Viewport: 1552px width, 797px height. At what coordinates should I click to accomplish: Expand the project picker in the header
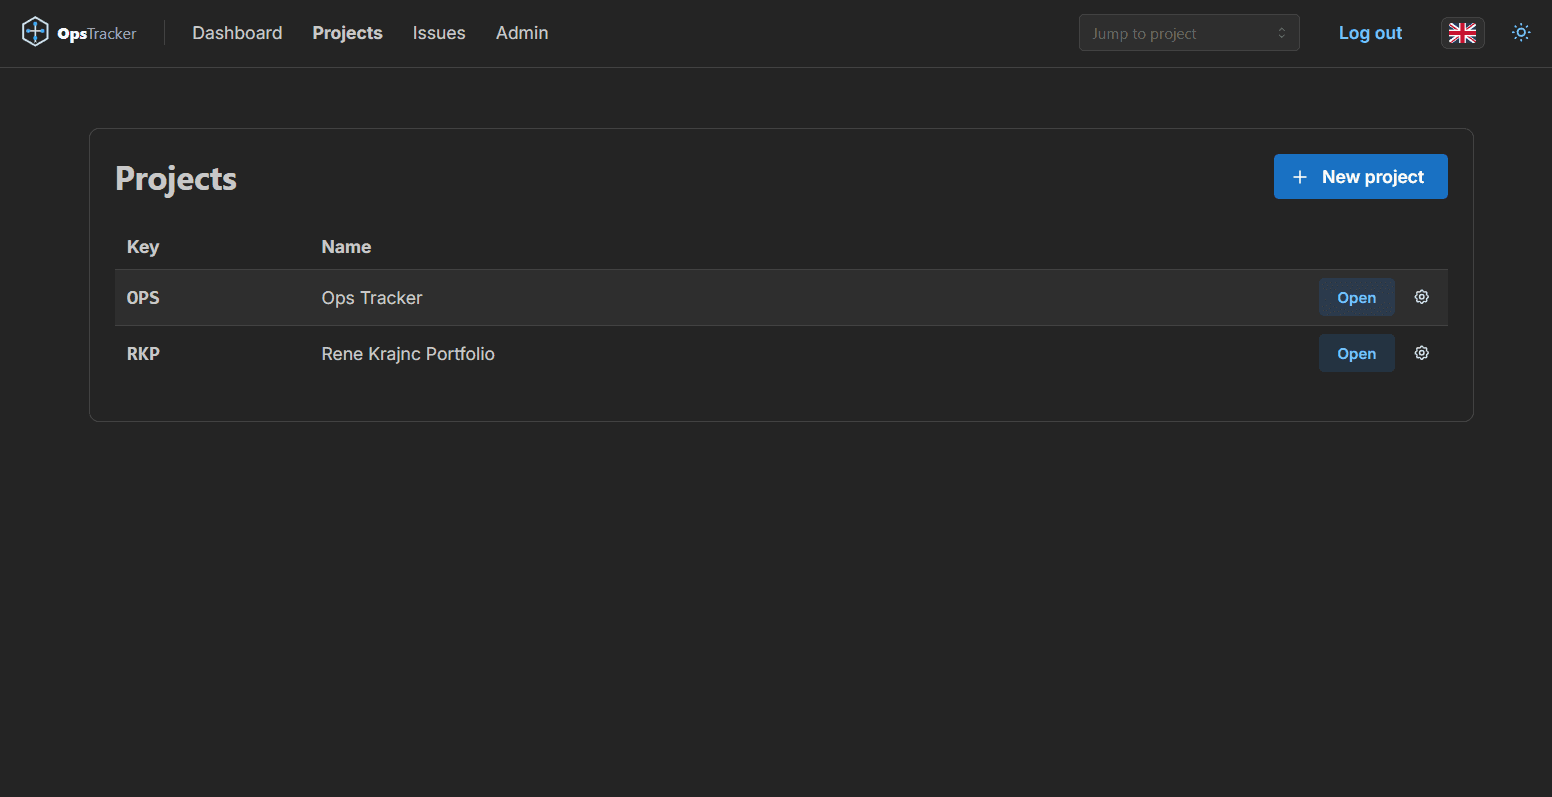(1189, 32)
